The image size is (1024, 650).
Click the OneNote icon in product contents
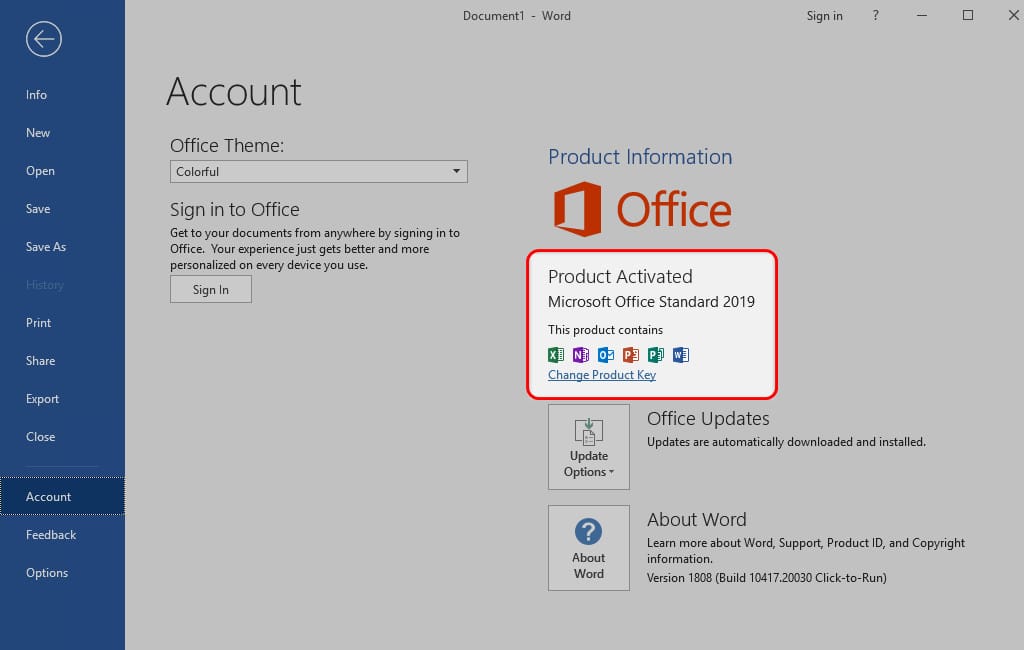[581, 355]
